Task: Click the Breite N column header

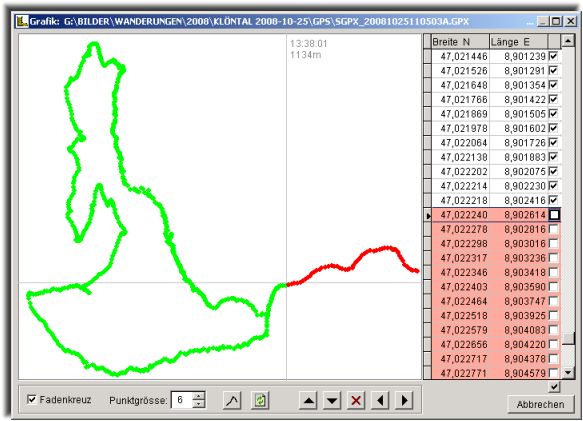Action: tap(460, 42)
